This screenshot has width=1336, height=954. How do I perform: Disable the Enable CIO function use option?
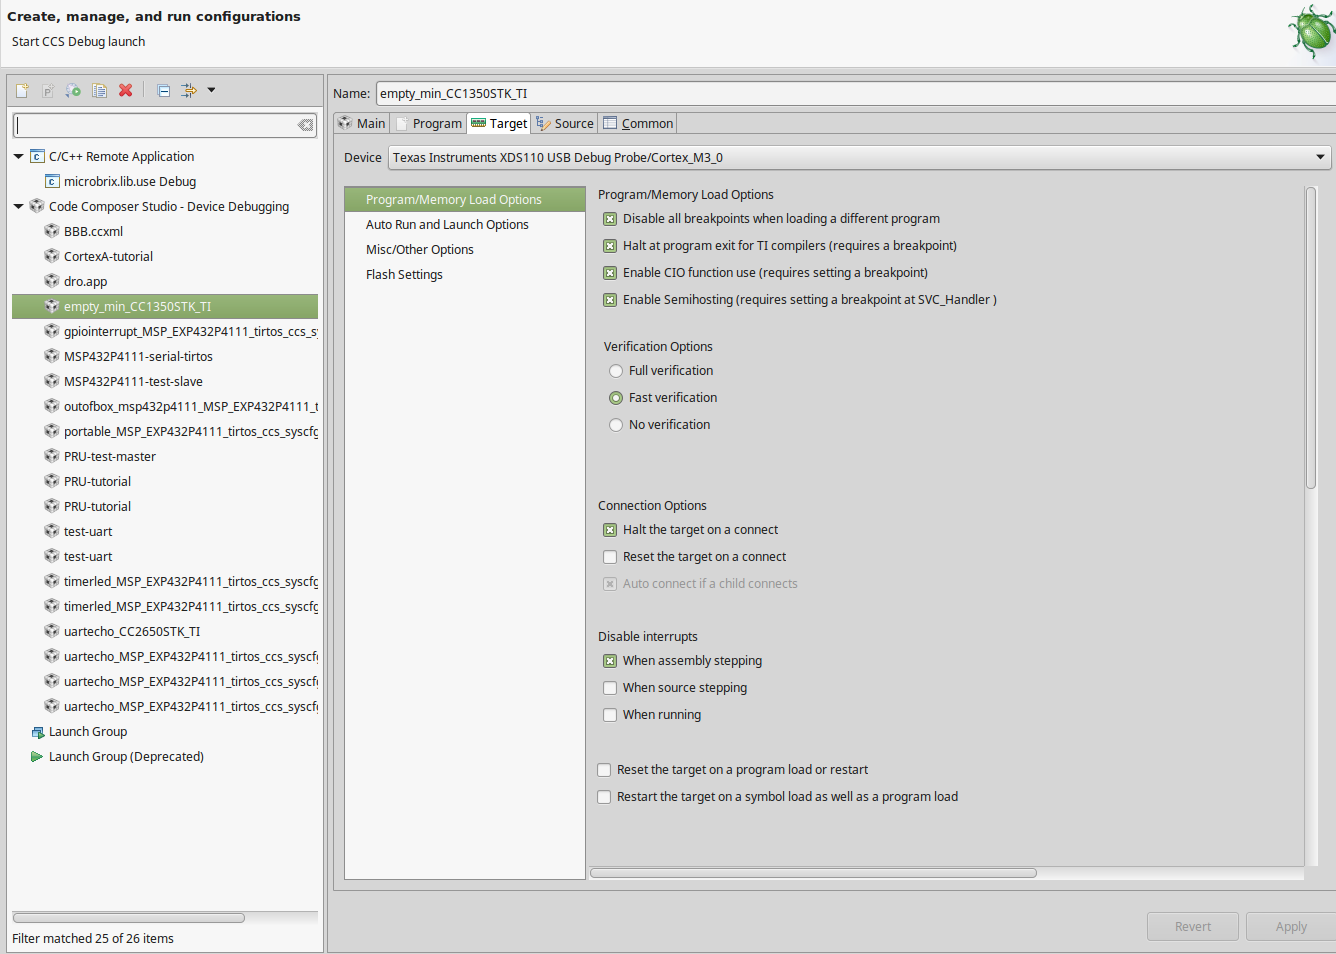point(610,273)
